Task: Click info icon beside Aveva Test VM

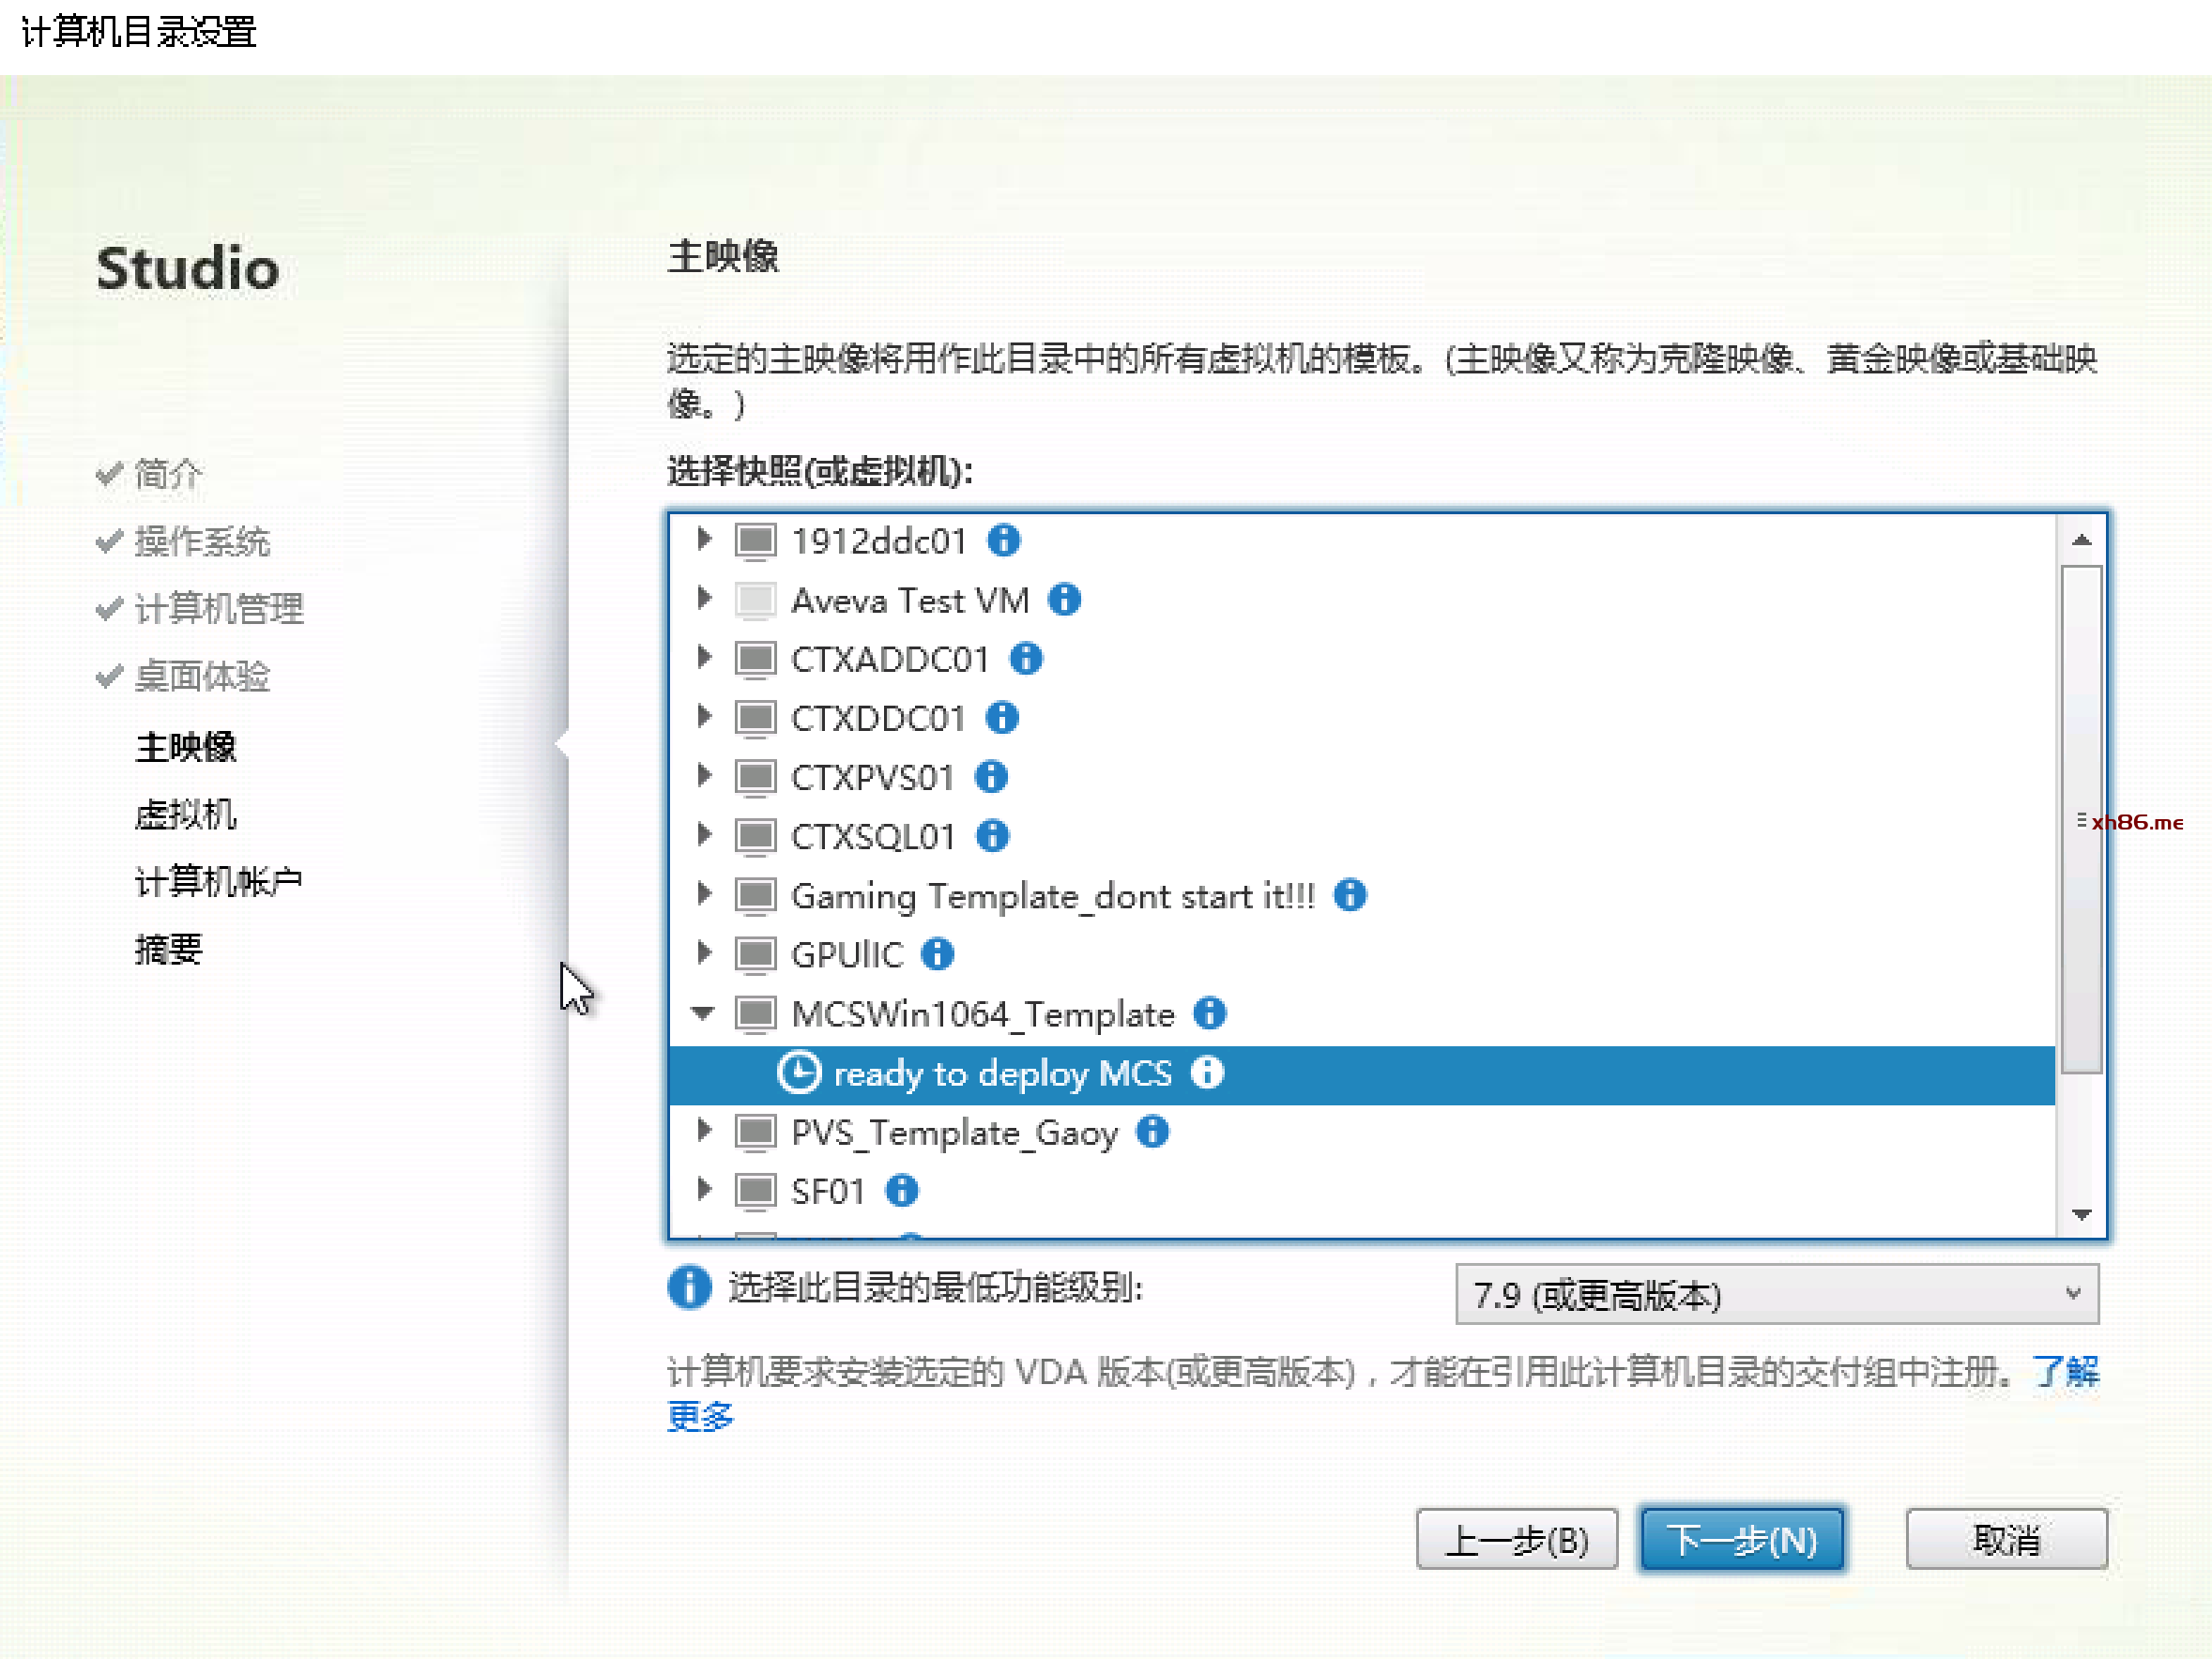Action: coord(1064,599)
